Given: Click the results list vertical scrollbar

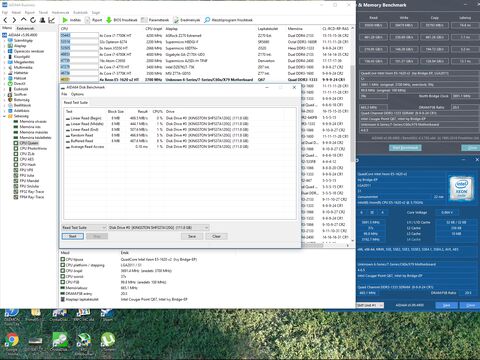Looking at the screenshot, I should [x=352, y=113].
